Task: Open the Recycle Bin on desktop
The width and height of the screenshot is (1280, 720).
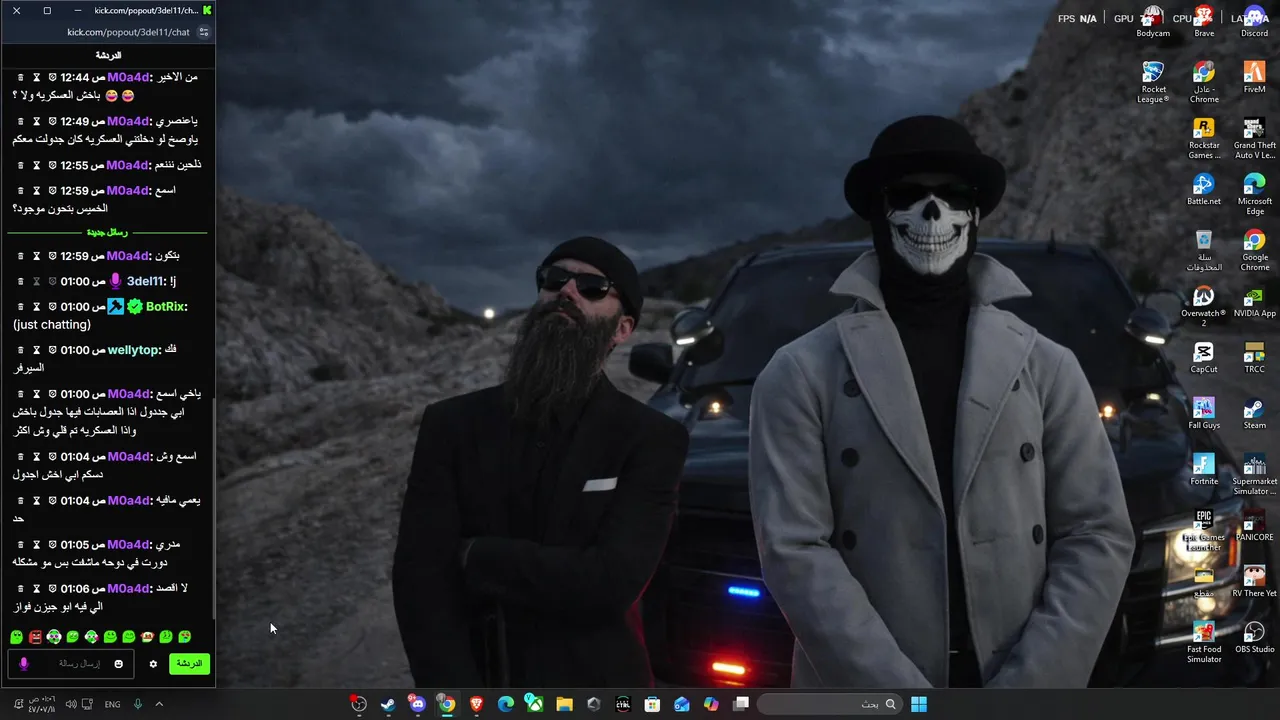Action: [1204, 250]
